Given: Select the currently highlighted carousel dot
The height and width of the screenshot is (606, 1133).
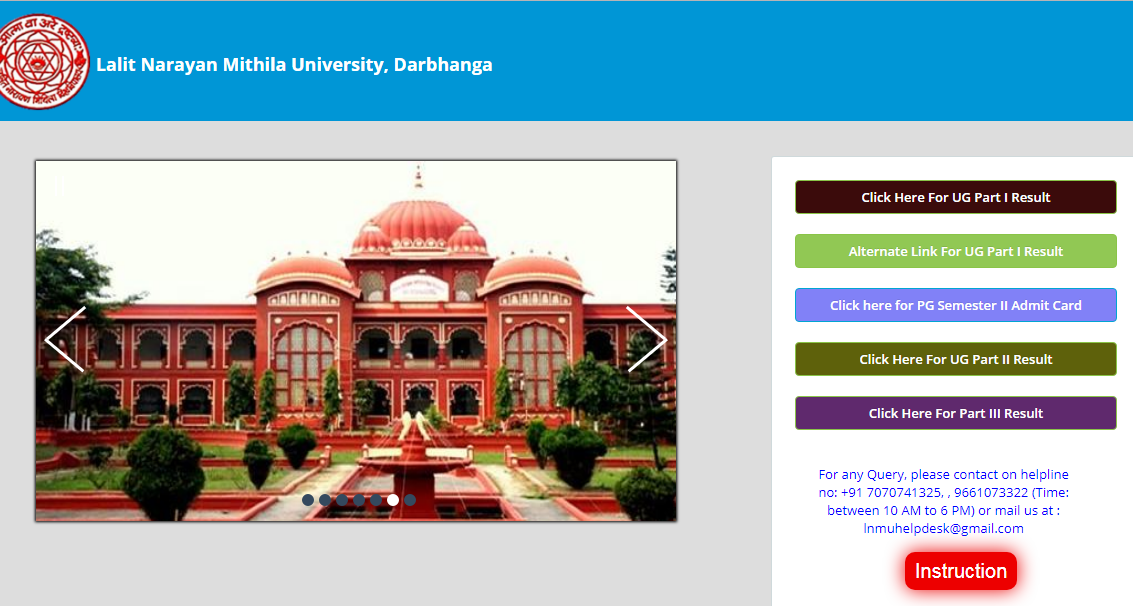Looking at the screenshot, I should pyautogui.click(x=392, y=498).
